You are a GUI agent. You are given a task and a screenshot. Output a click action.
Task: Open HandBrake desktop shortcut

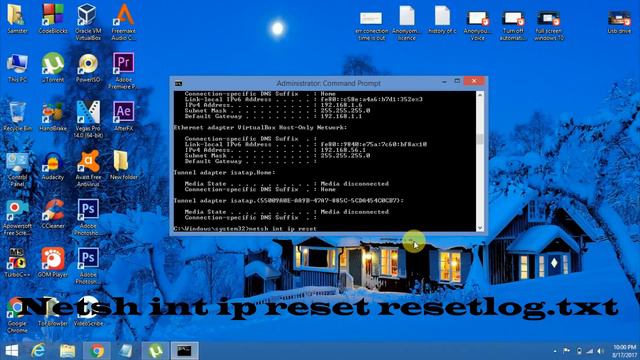(x=53, y=117)
